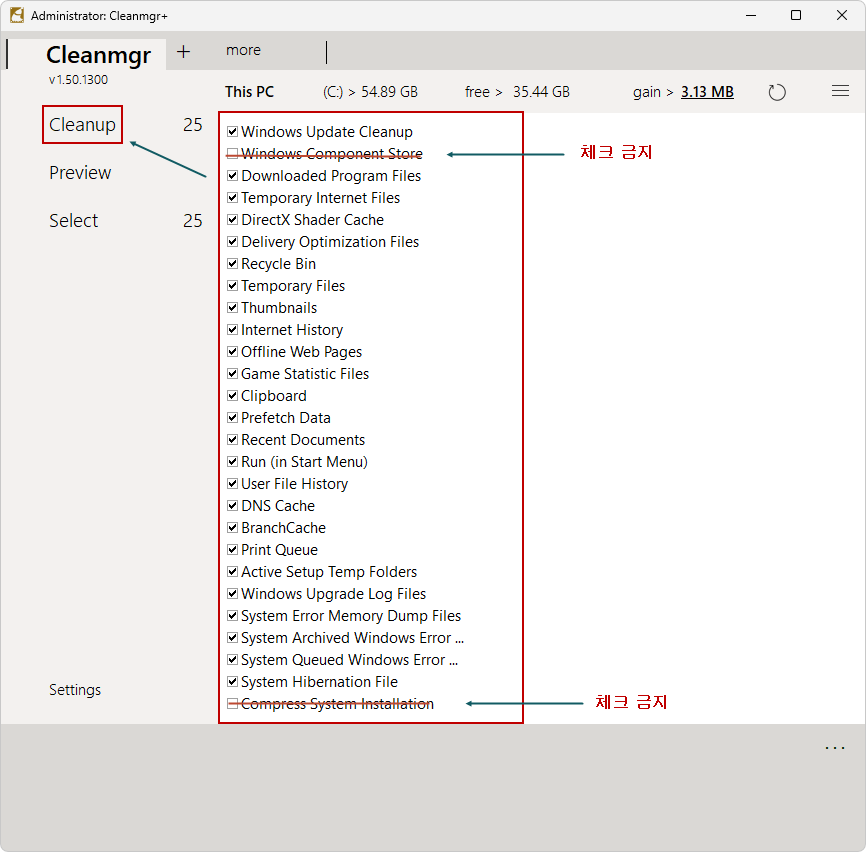Image resolution: width=866 pixels, height=852 pixels.
Task: Click Select in the sidebar
Action: [73, 221]
